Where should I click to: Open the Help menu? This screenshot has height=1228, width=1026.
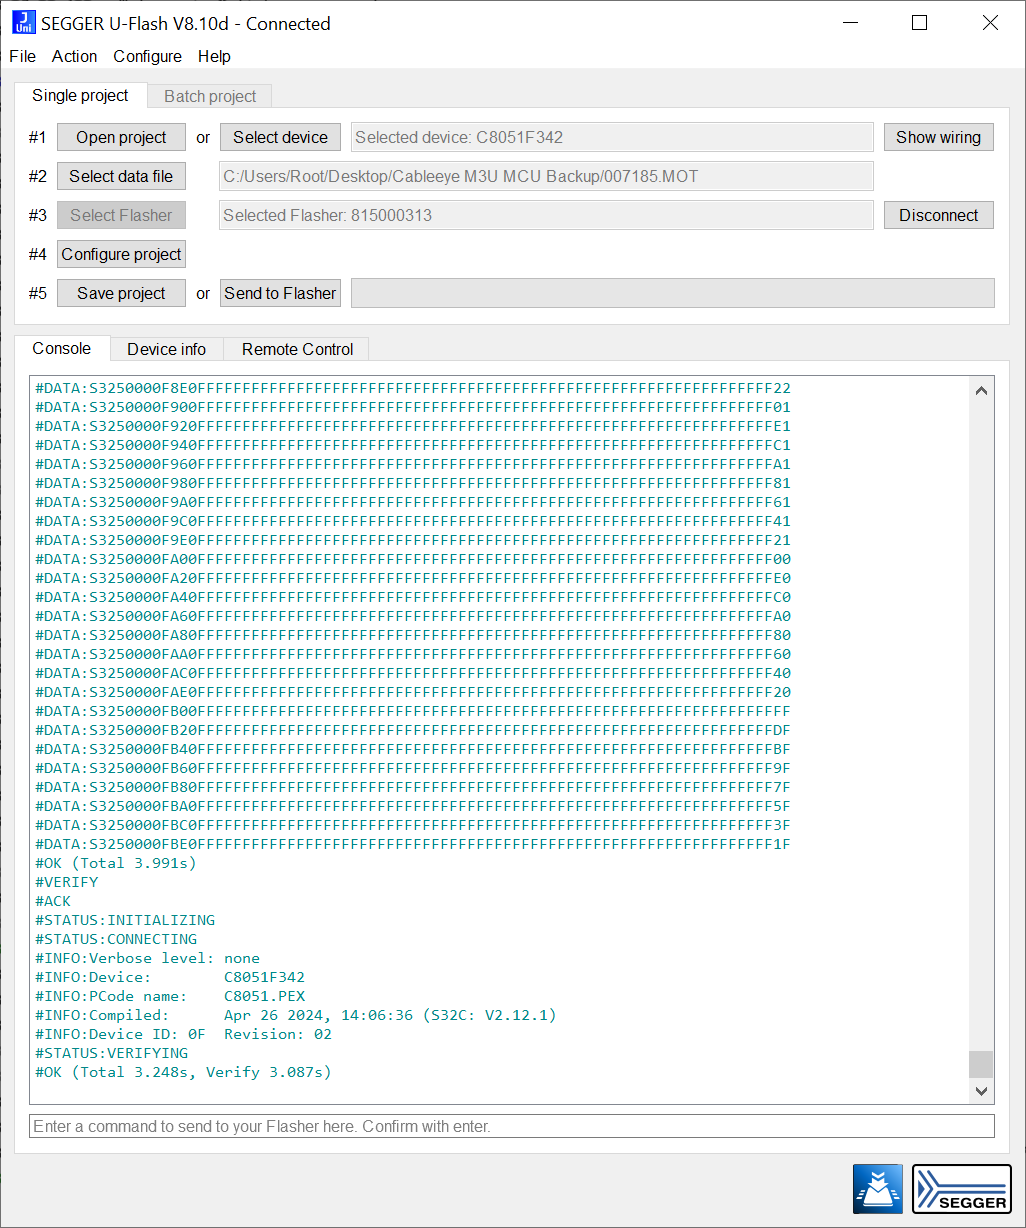[x=214, y=56]
